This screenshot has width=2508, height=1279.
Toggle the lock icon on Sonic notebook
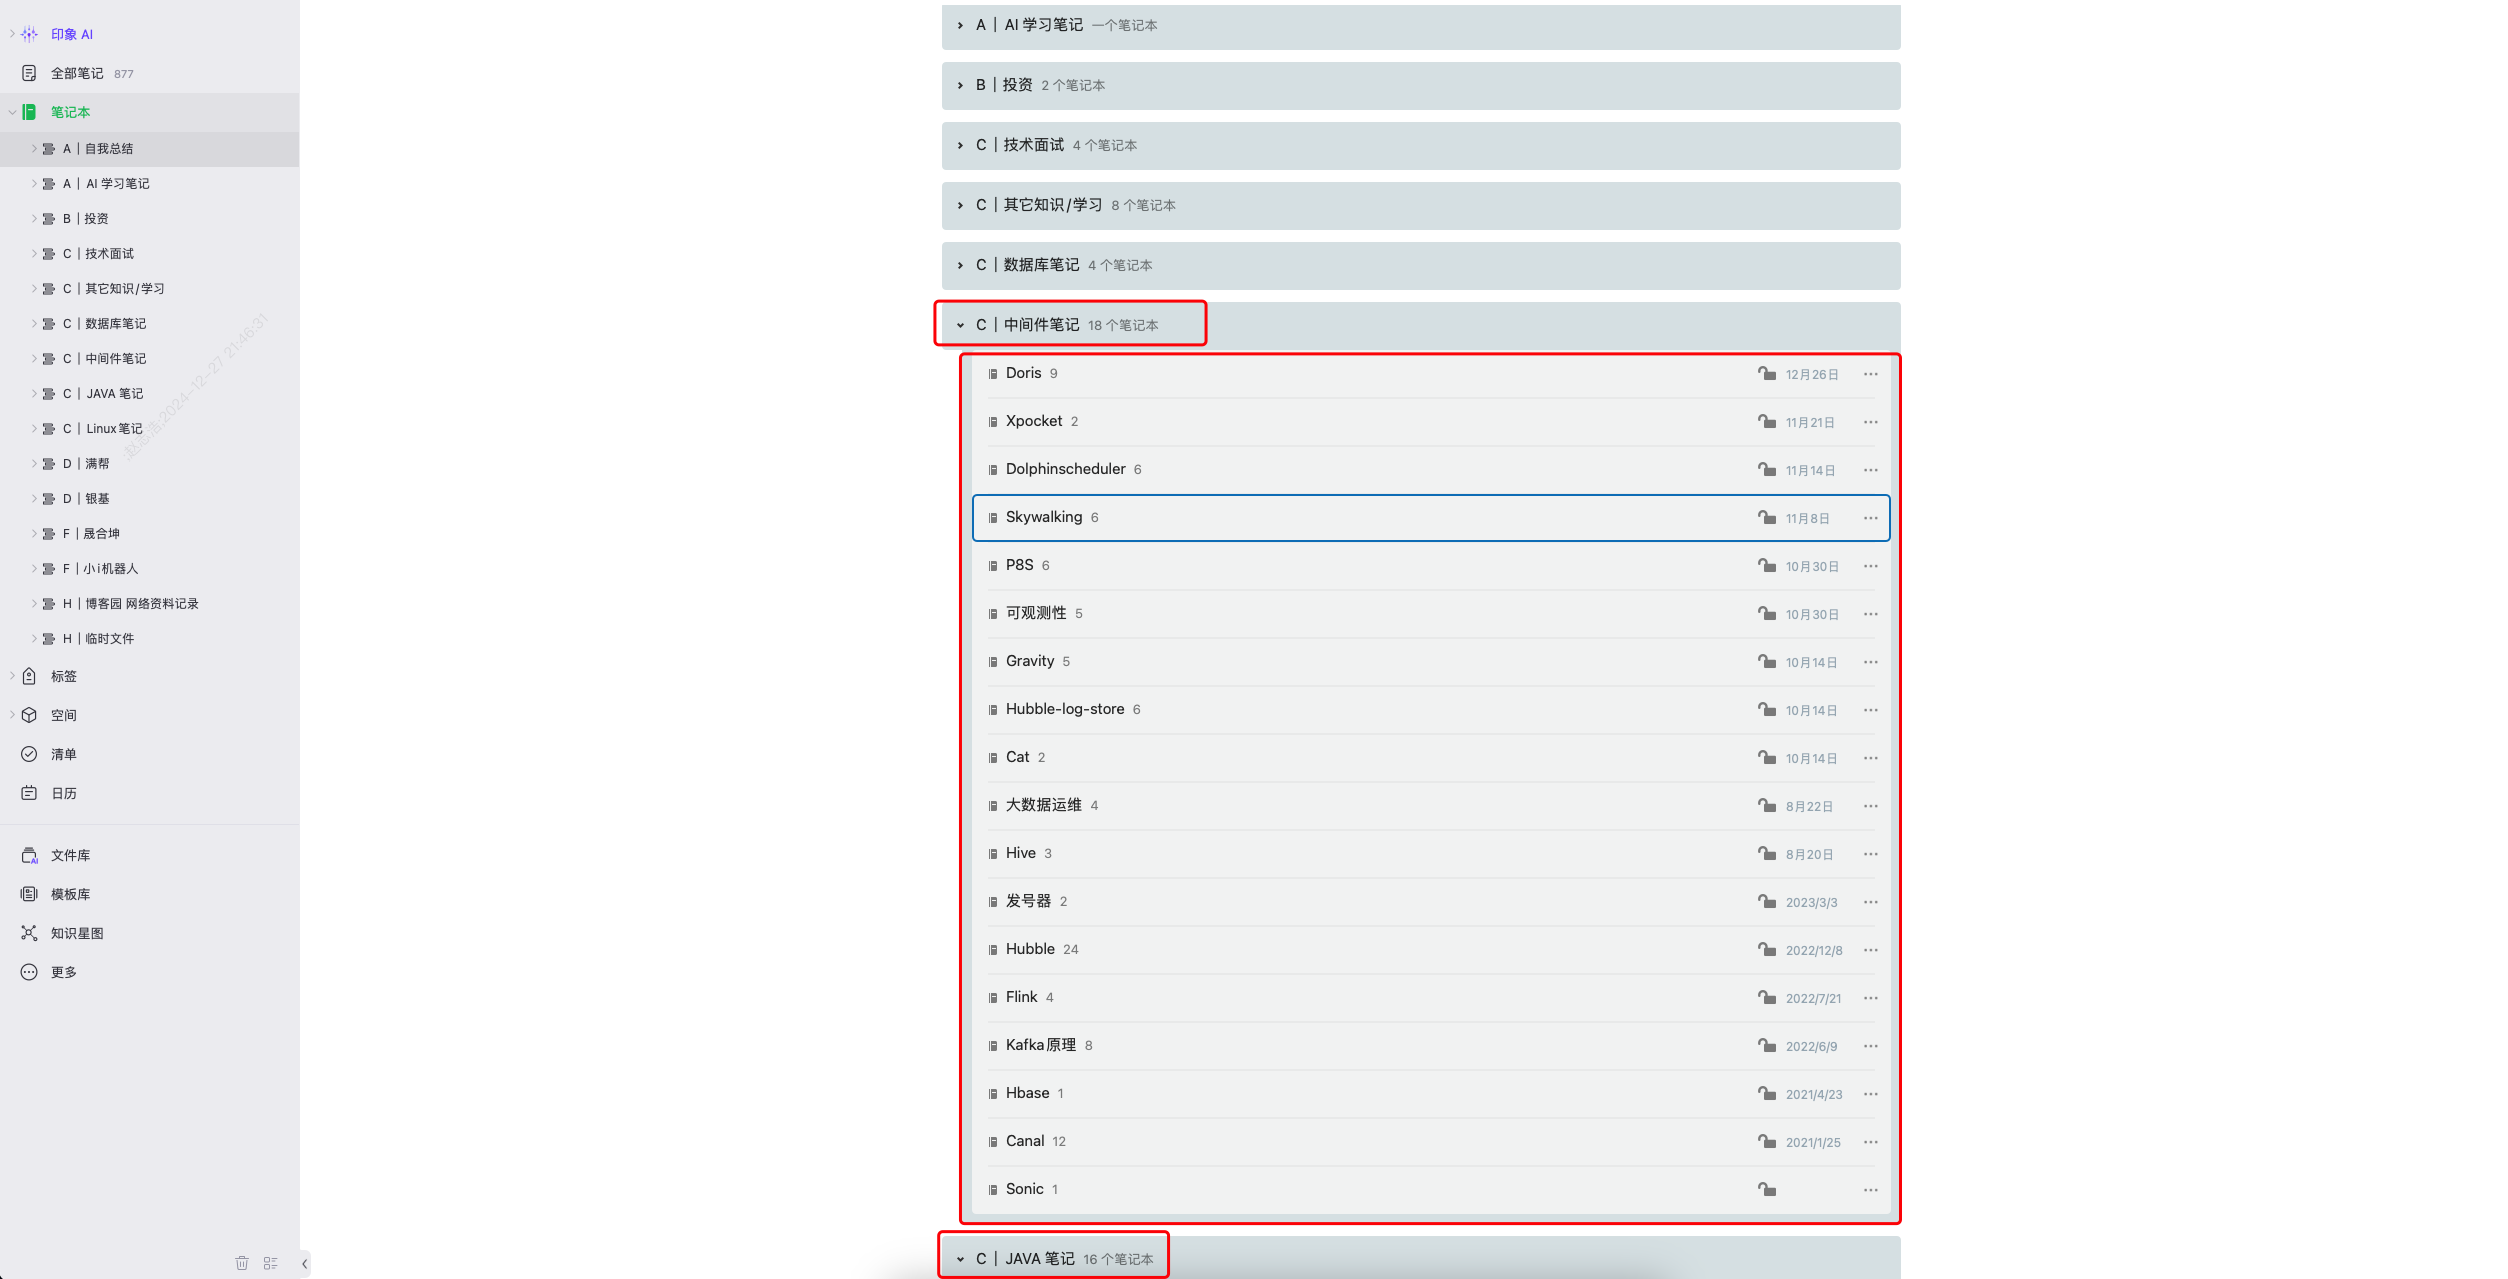(1767, 1189)
